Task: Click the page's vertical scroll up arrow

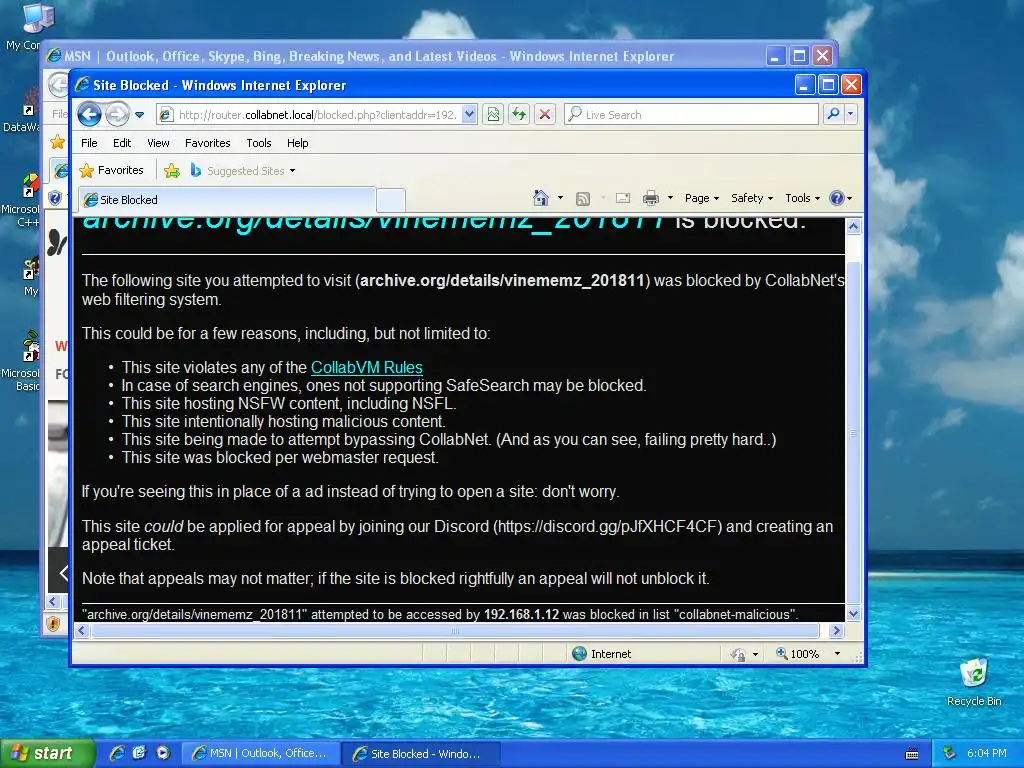Action: pos(853,227)
